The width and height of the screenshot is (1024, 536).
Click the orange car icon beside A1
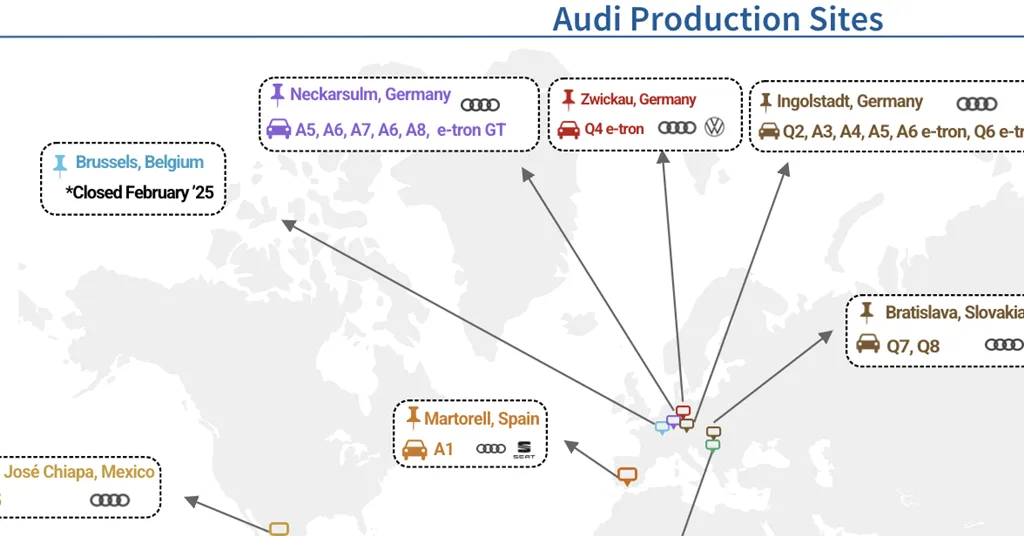[x=415, y=449]
